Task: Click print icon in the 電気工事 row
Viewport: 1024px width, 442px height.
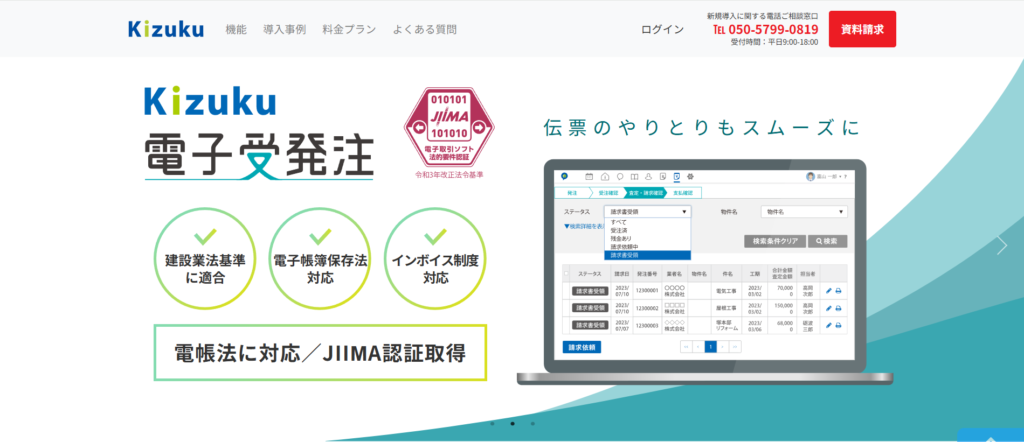Action: click(839, 291)
